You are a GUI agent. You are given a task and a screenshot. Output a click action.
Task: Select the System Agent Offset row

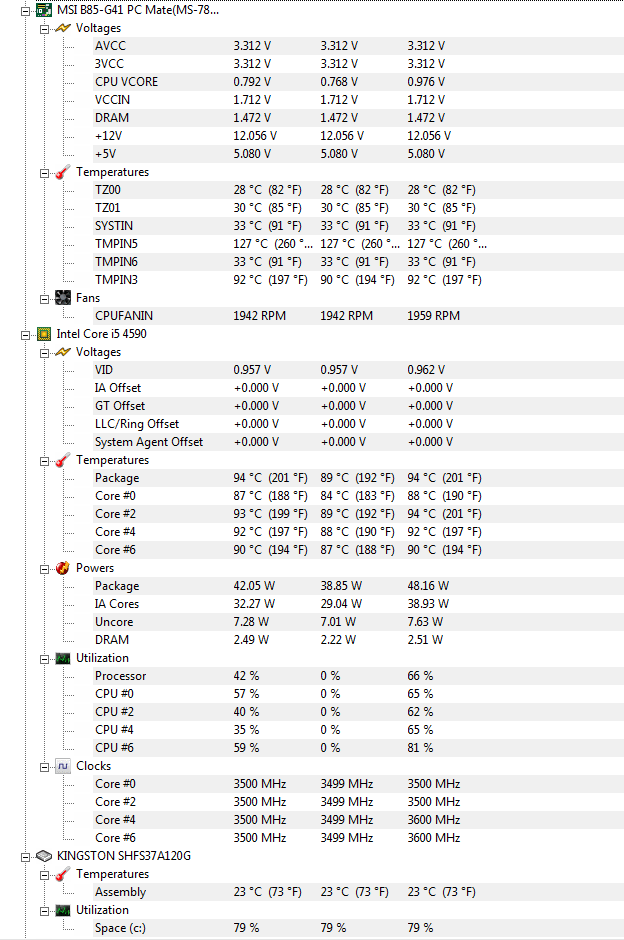tap(358, 442)
